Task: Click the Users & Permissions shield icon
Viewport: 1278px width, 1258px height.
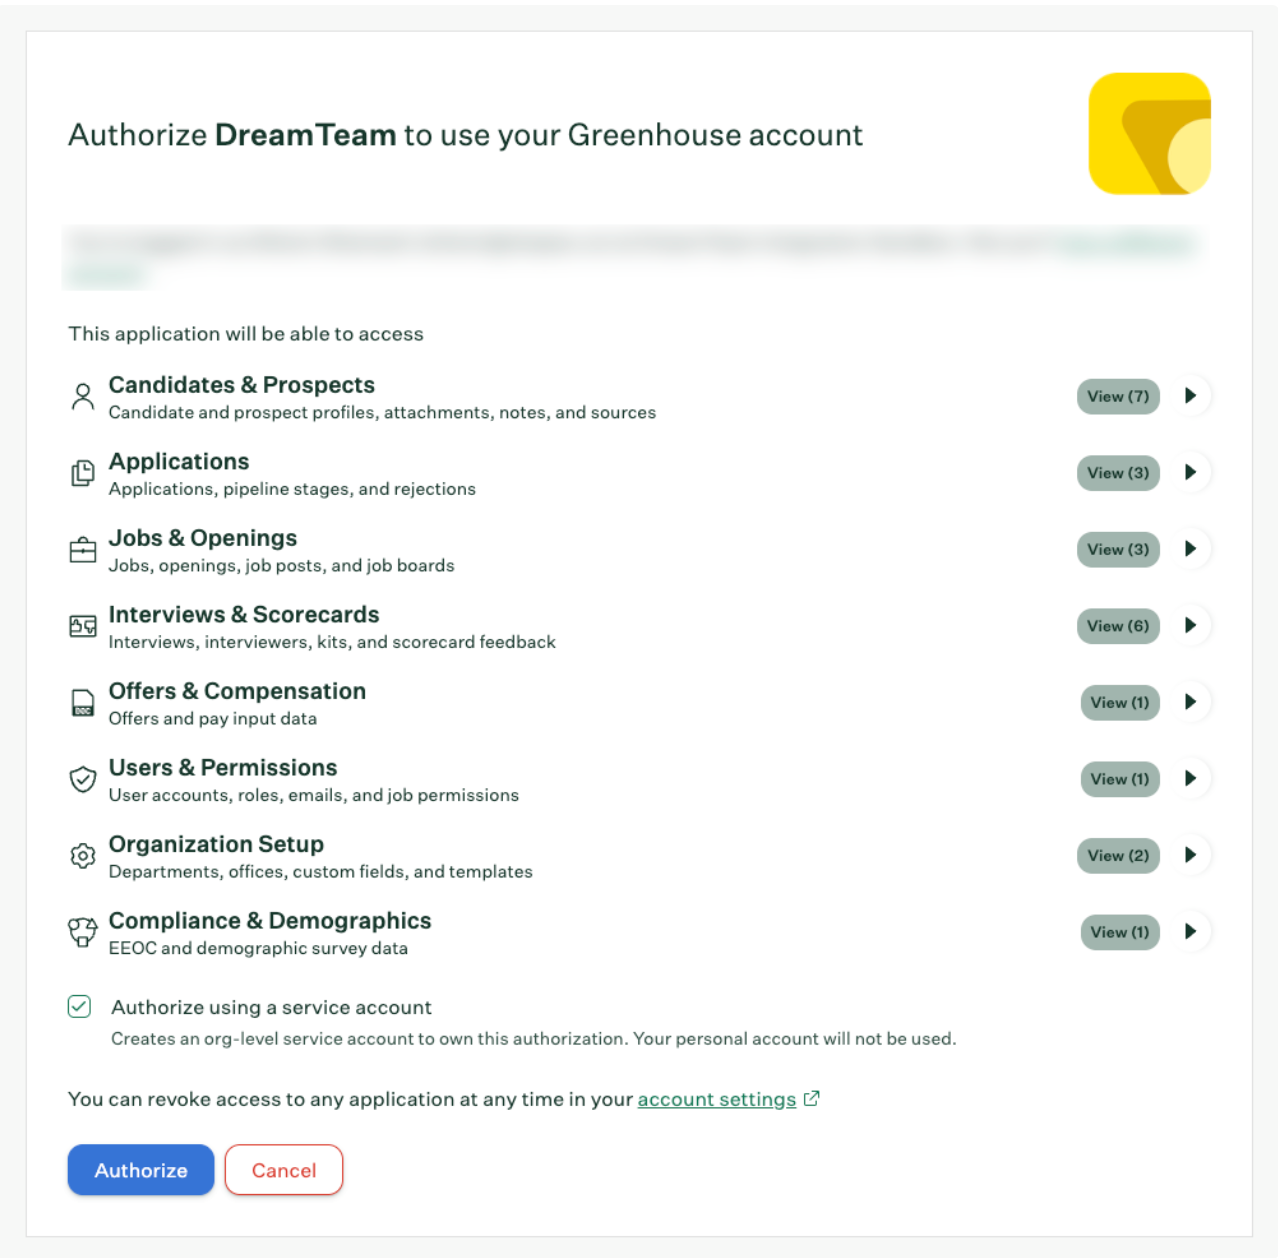Action: [83, 779]
